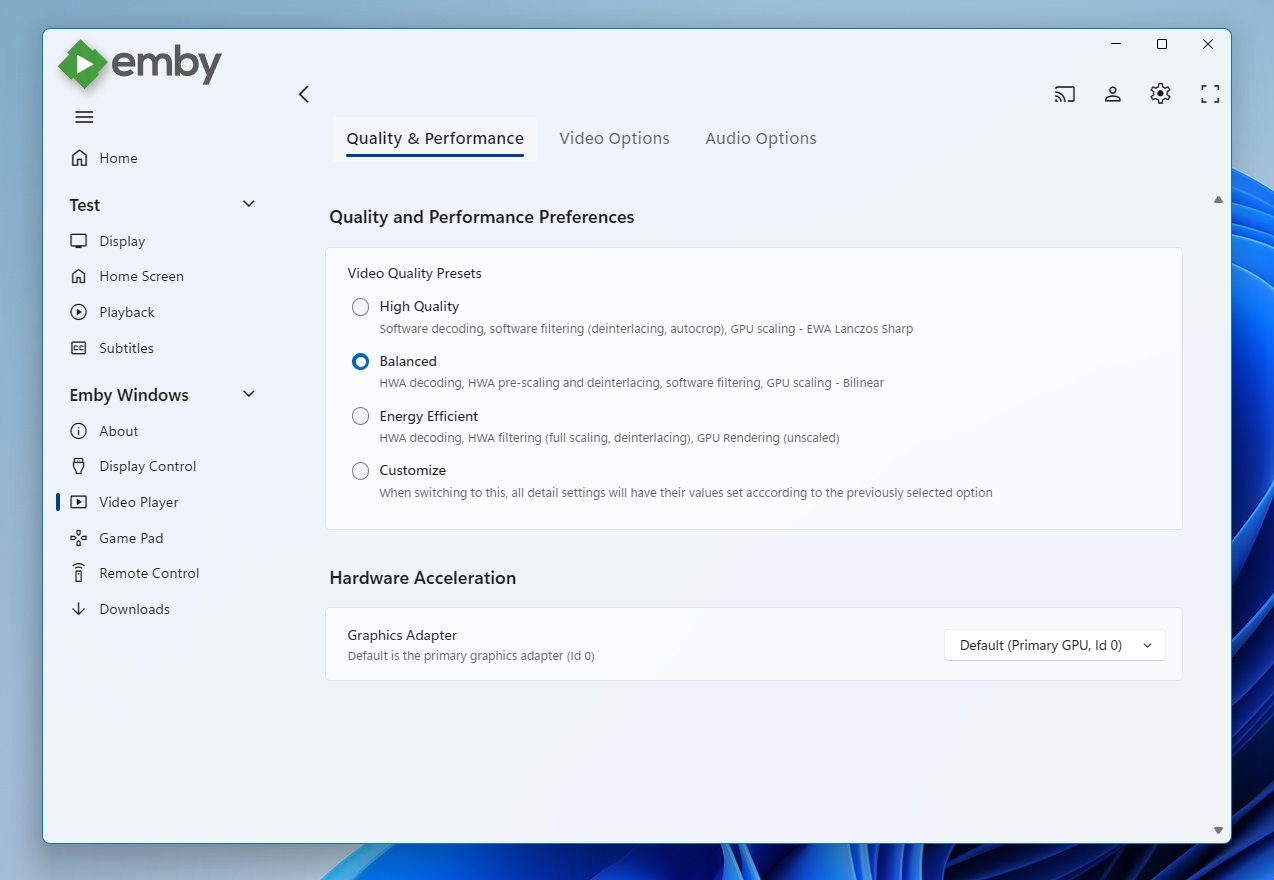Viewport: 1274px width, 880px height.
Task: Open the cast to device icon
Action: [x=1065, y=94]
